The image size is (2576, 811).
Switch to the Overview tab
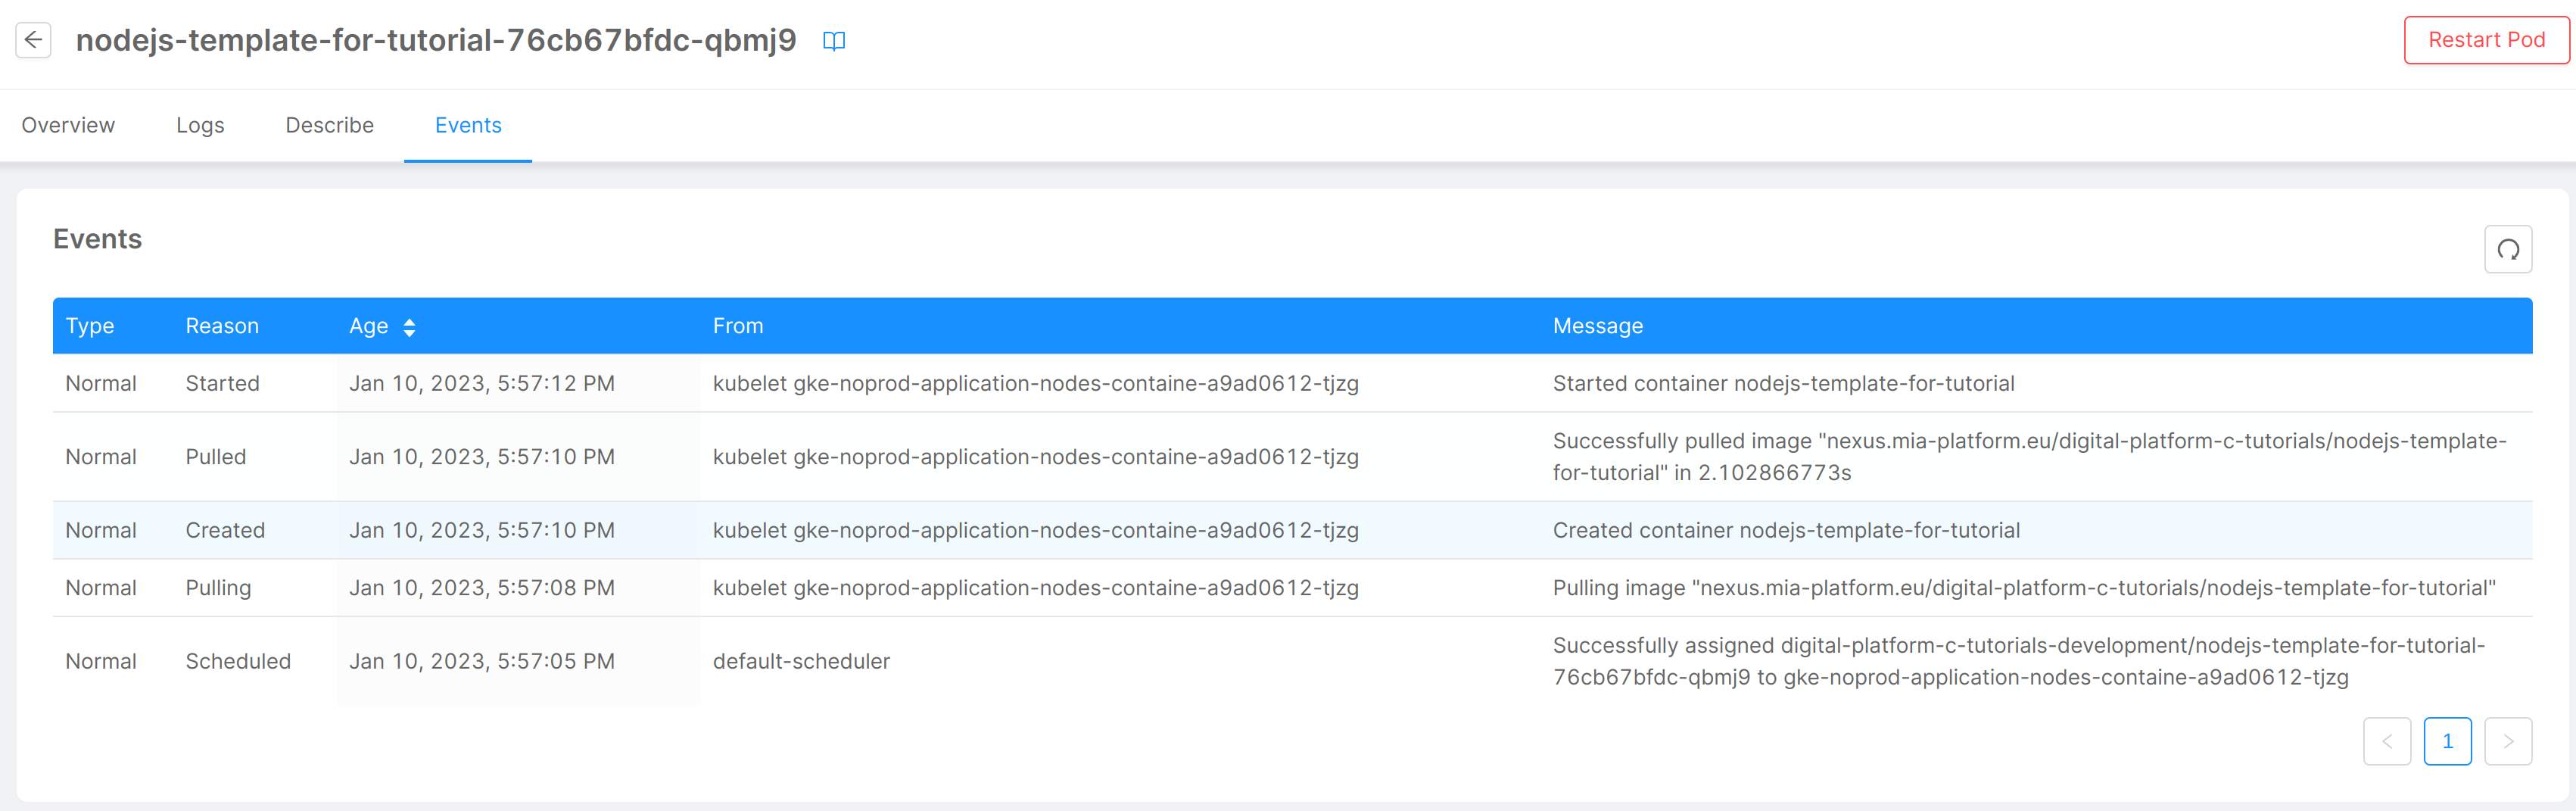pyautogui.click(x=68, y=125)
